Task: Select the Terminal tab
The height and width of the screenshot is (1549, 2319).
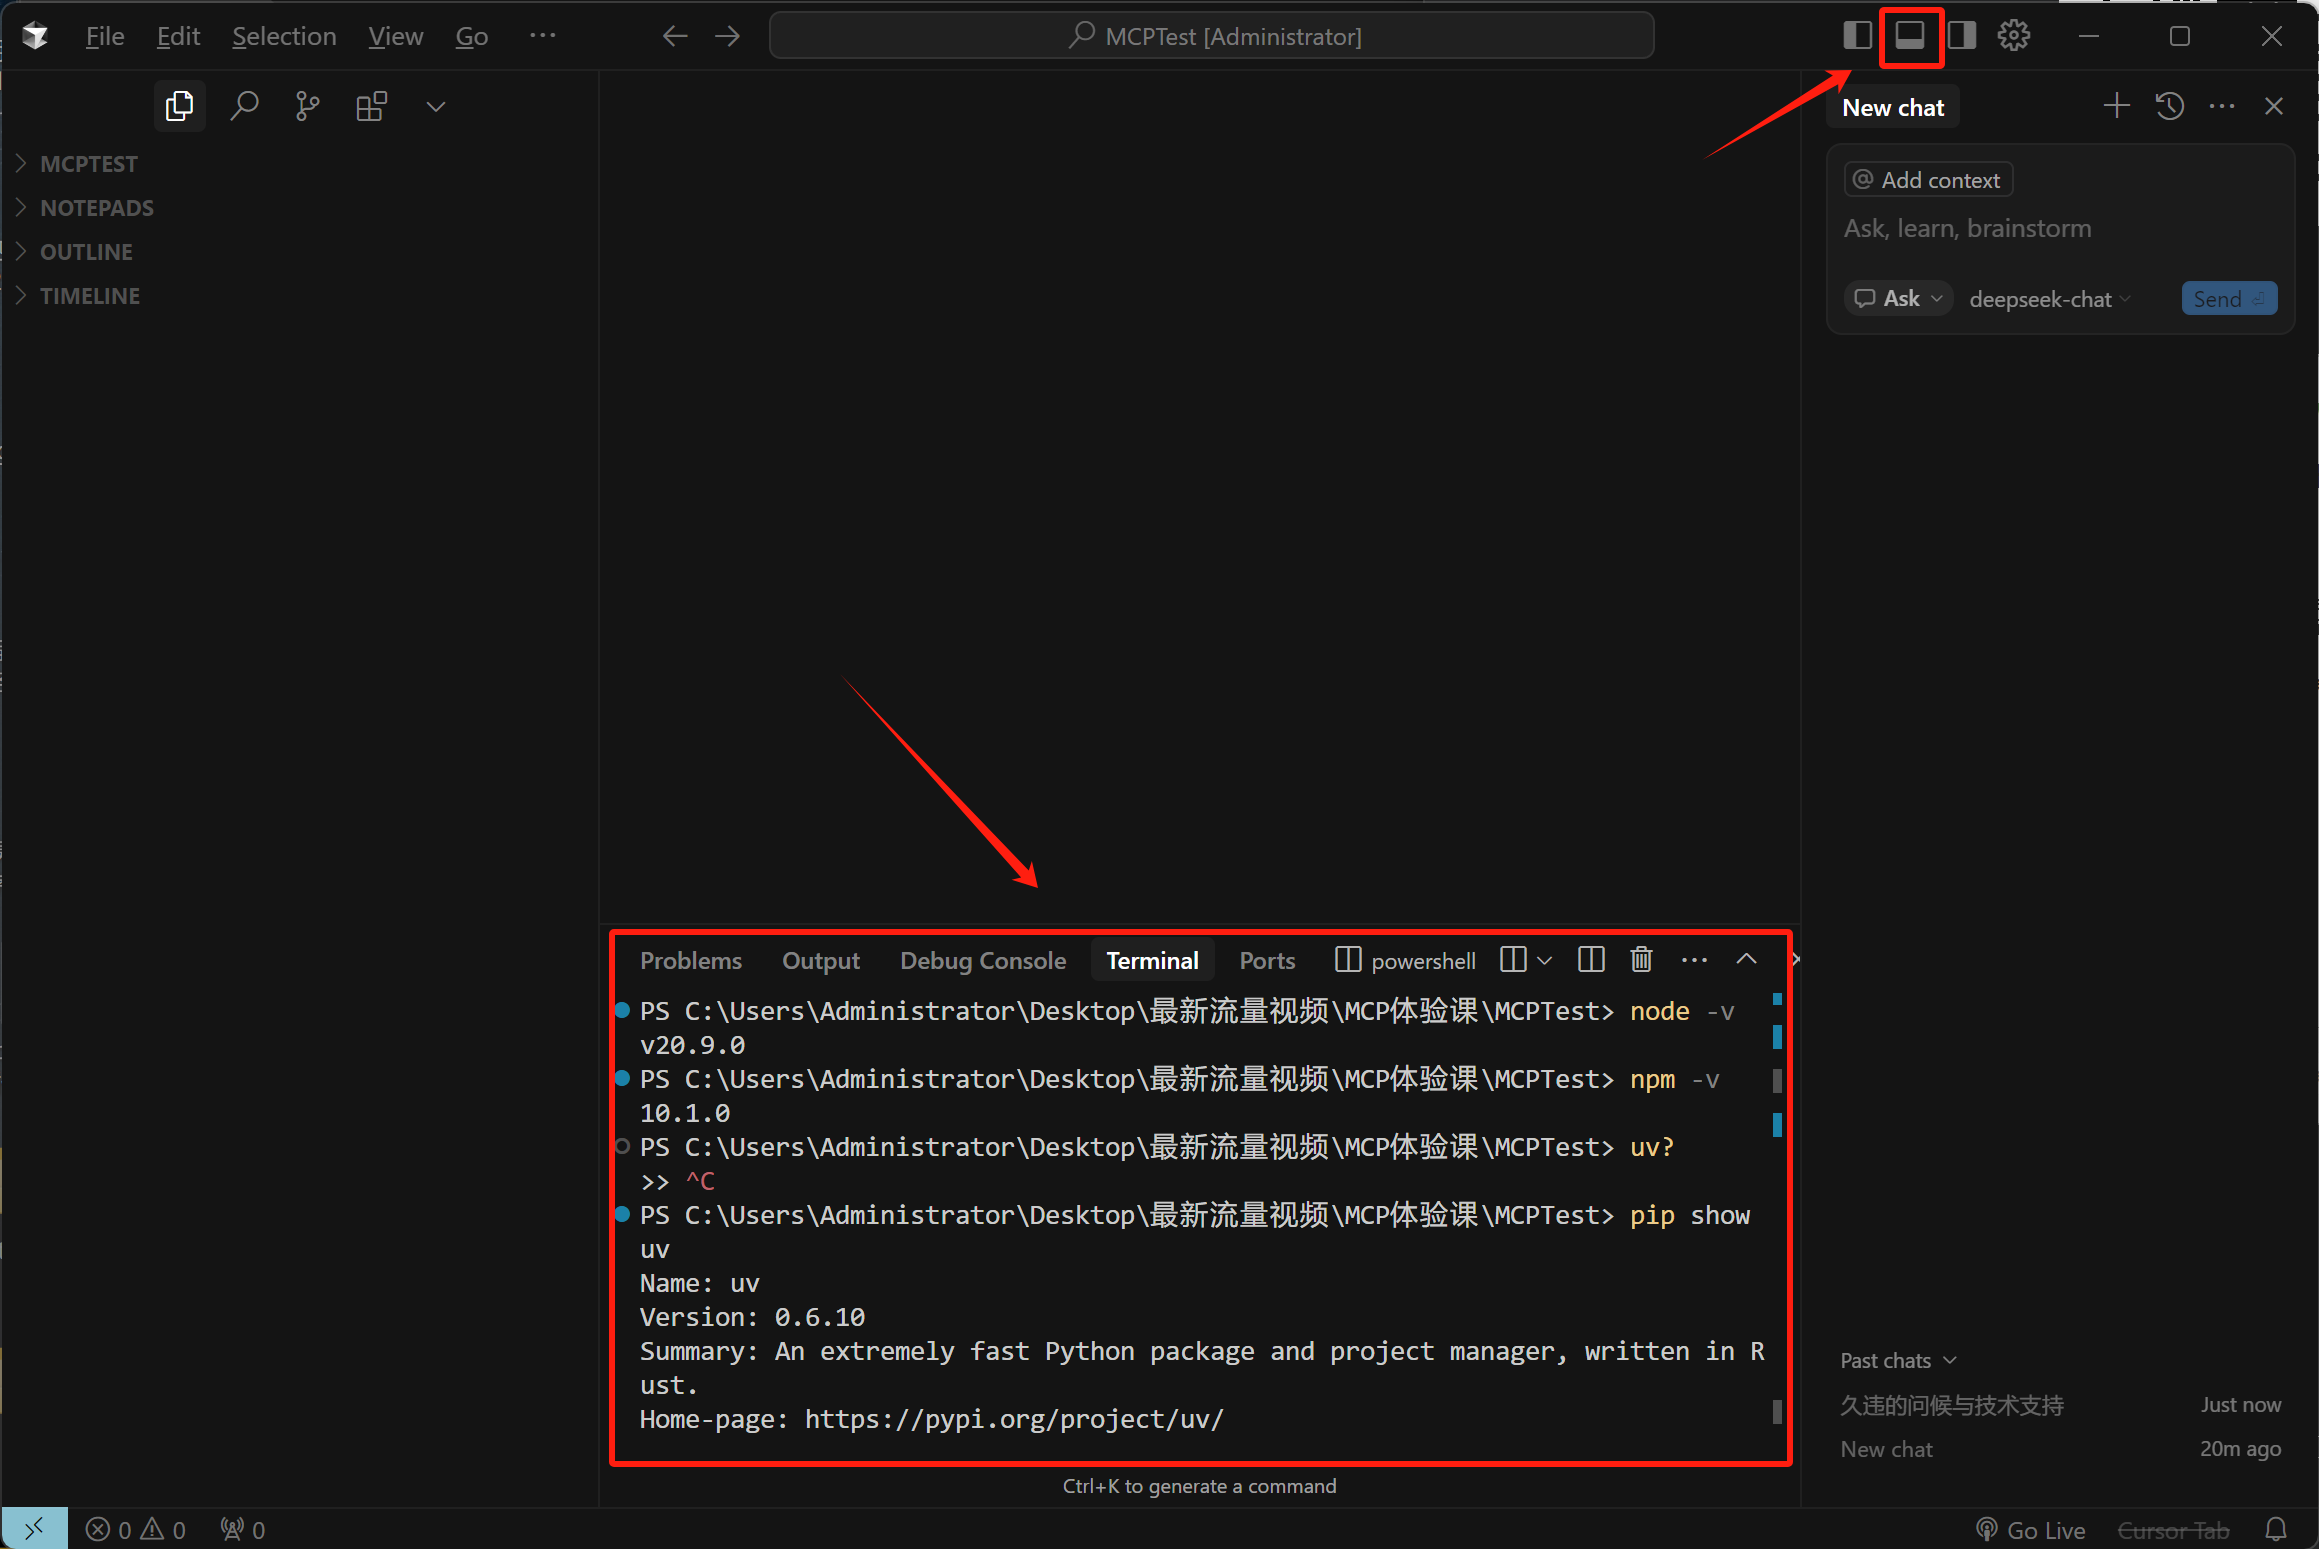Action: click(1152, 961)
